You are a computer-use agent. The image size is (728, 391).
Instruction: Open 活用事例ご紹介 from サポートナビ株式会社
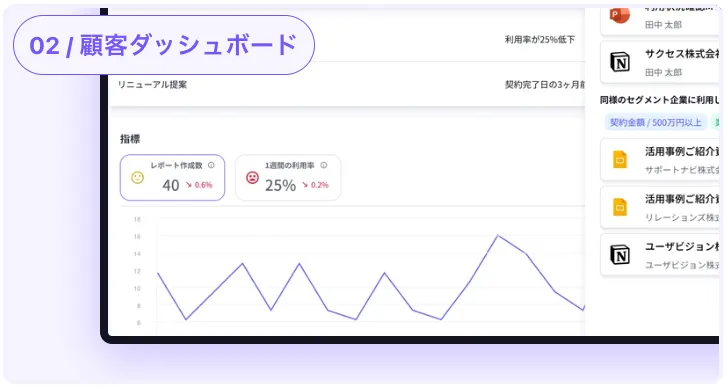[x=682, y=151]
